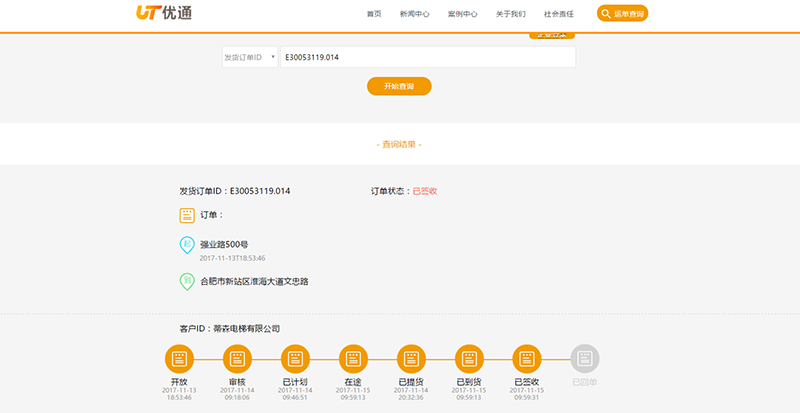
Task: Go to 新闻中心 in the navigation
Action: [x=414, y=14]
